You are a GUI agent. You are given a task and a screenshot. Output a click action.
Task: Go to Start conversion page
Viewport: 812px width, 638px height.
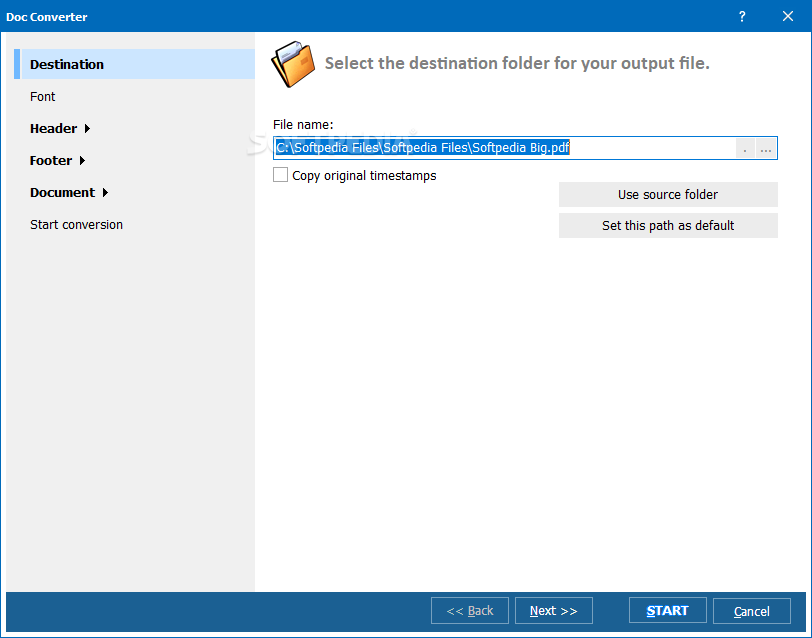point(76,225)
